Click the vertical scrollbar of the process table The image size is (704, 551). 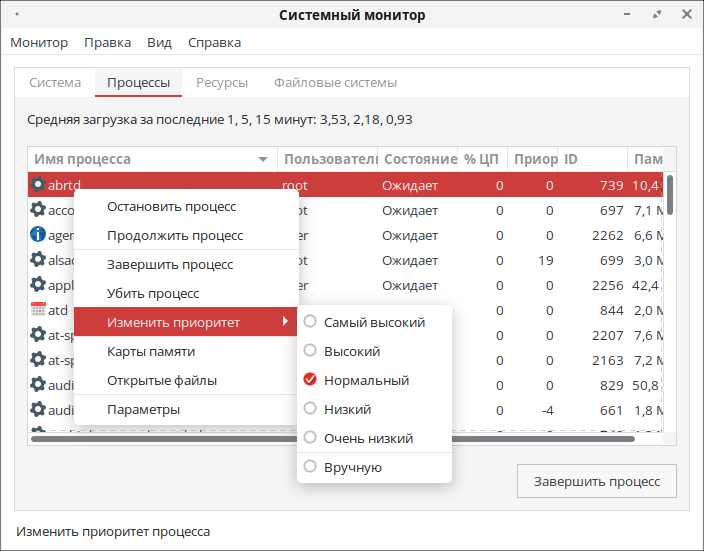click(670, 195)
